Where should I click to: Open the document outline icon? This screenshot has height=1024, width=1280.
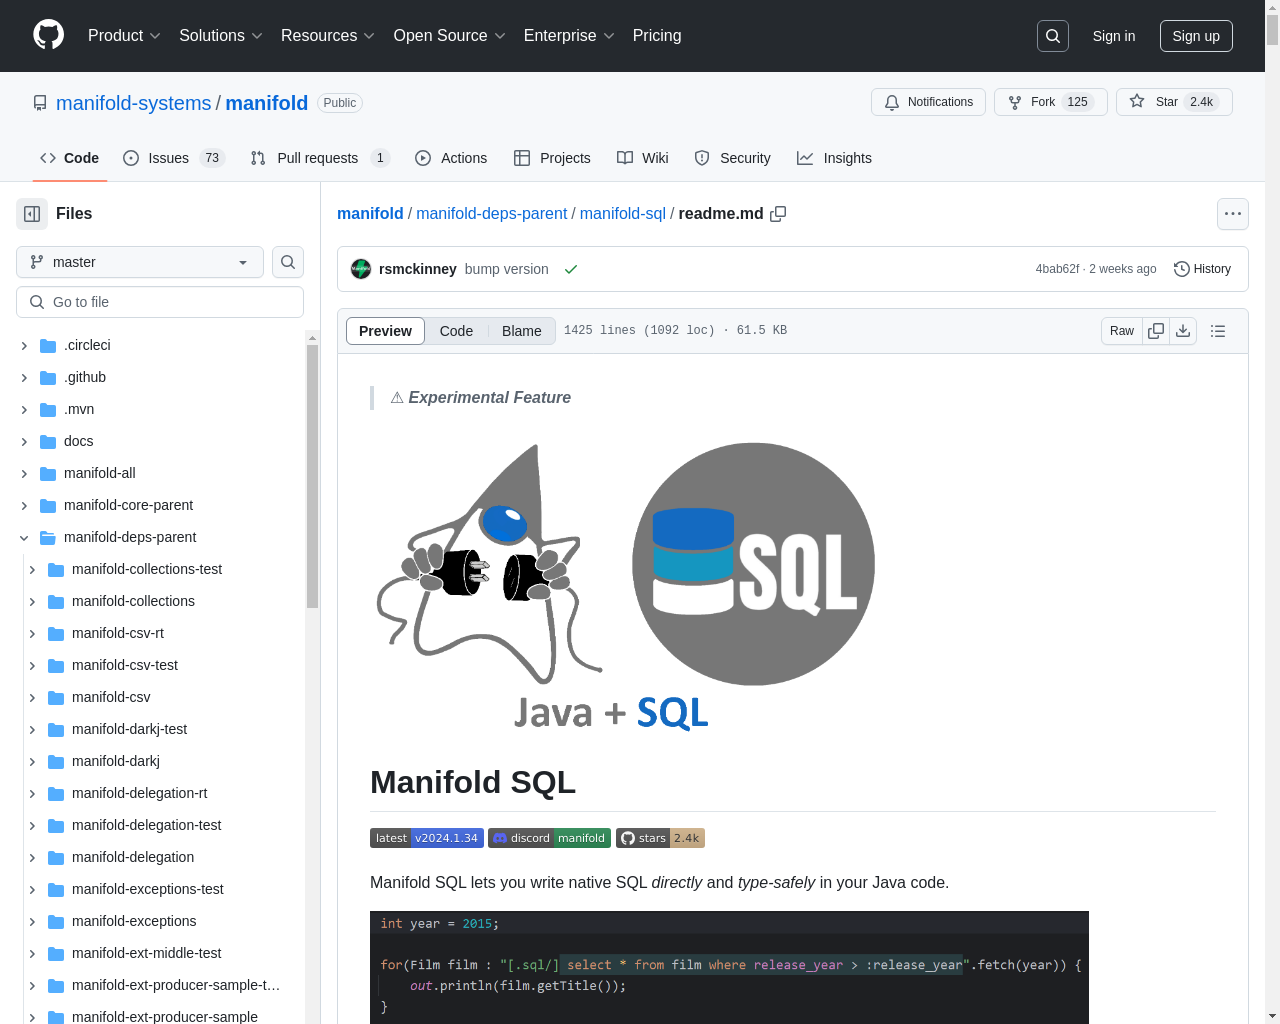(x=1218, y=331)
